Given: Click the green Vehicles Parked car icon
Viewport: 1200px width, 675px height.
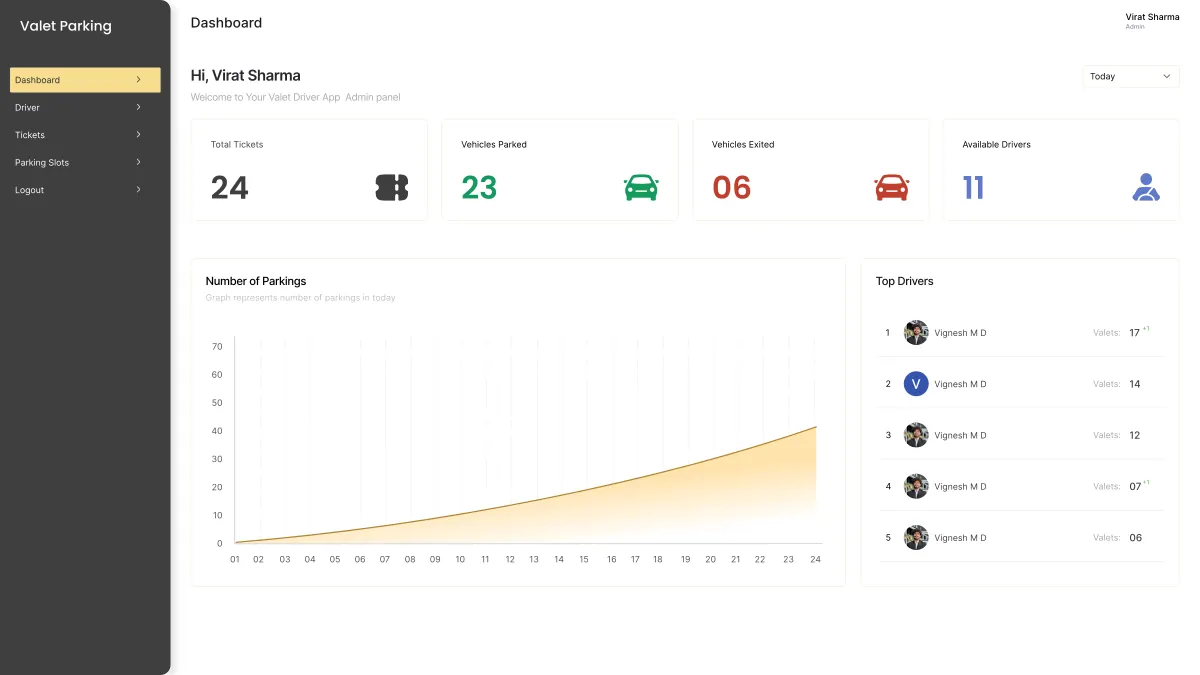Looking at the screenshot, I should click(641, 187).
